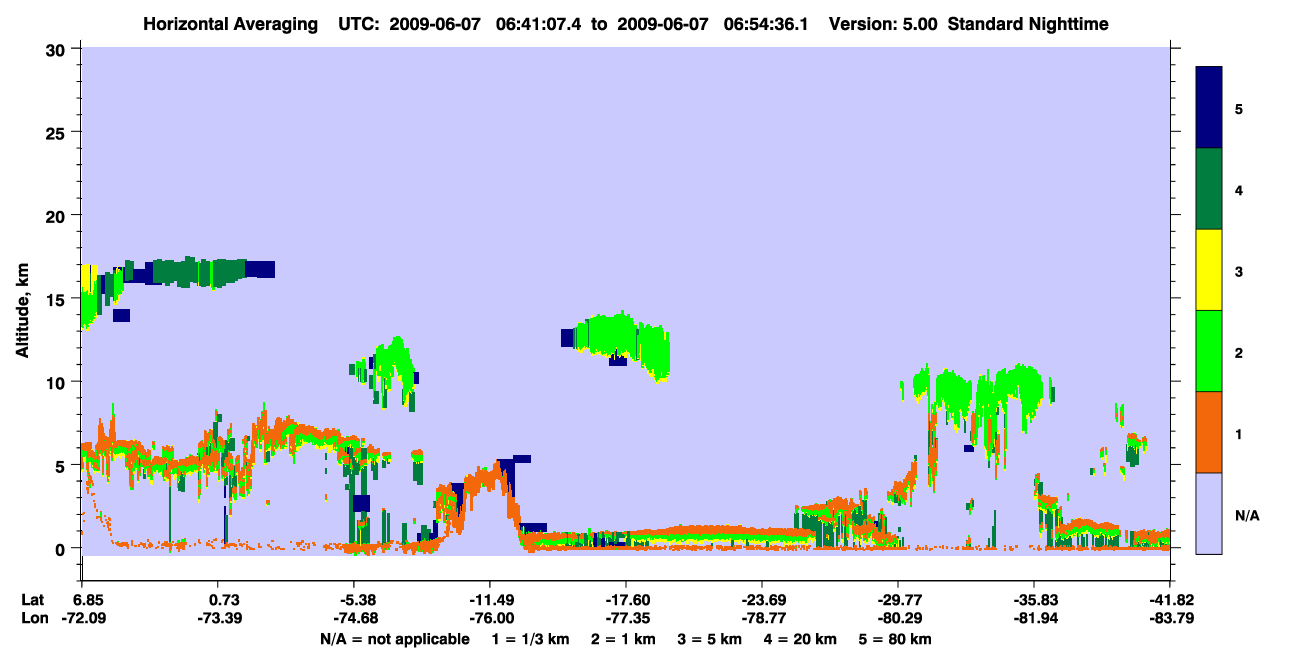
Task: Click longitude value -81.94
Action: click(1035, 619)
